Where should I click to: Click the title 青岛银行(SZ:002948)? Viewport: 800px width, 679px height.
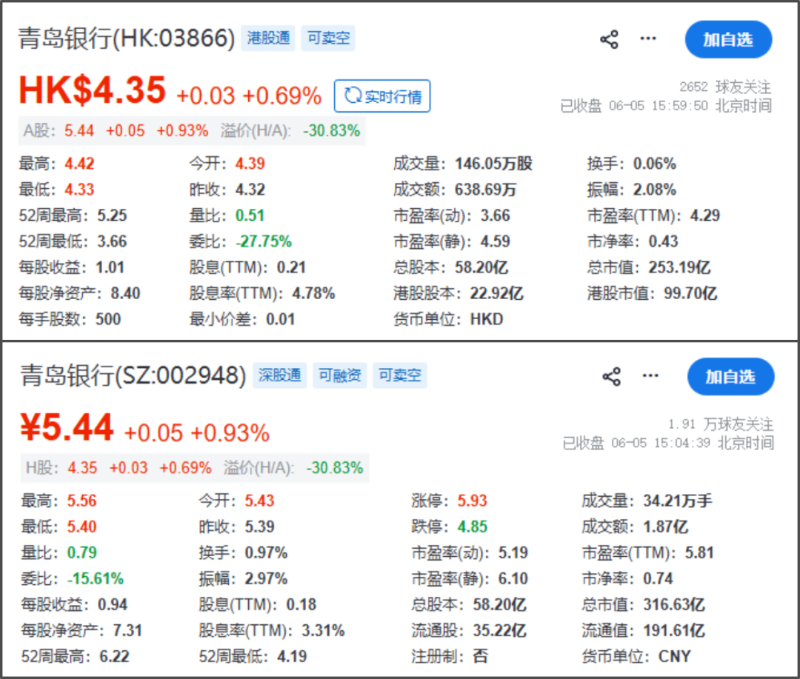(133, 376)
